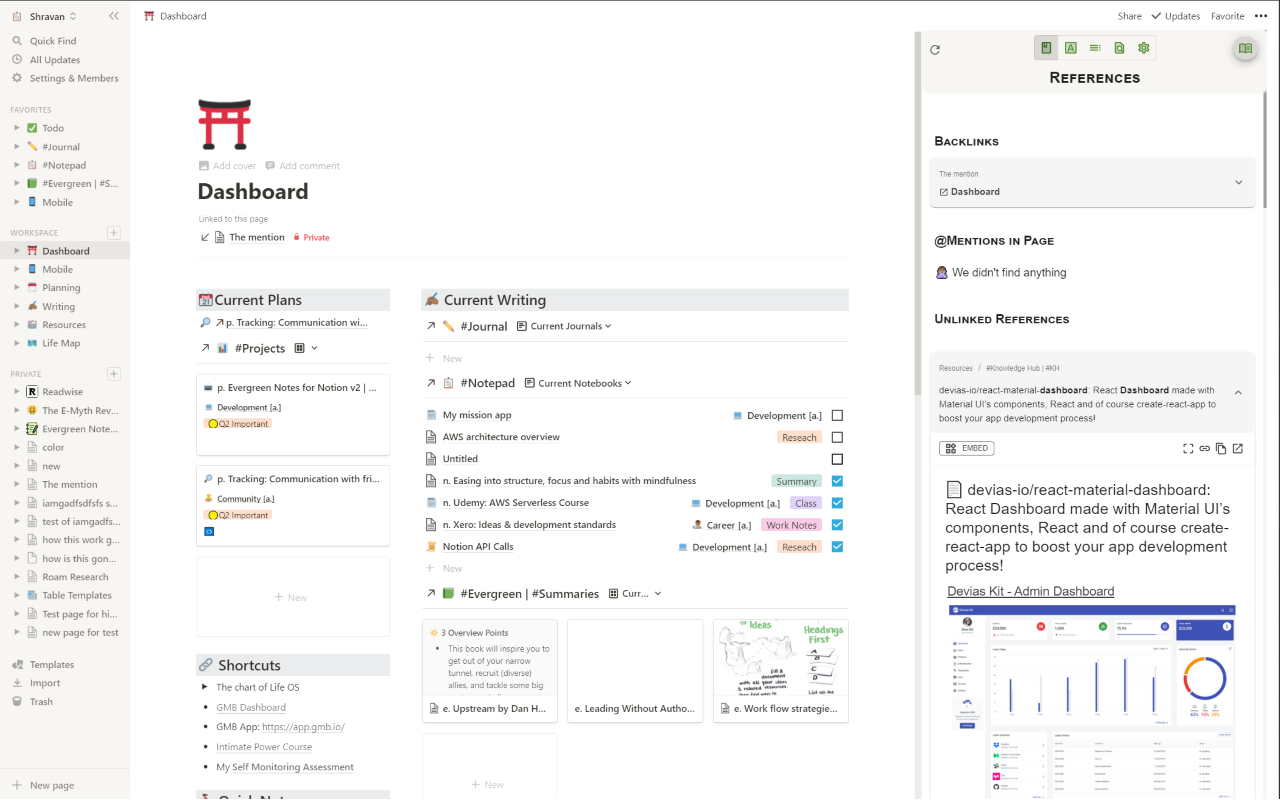Viewport: 1280px width, 800px height.
Task: Open The mention backlink under title
Action: point(257,237)
